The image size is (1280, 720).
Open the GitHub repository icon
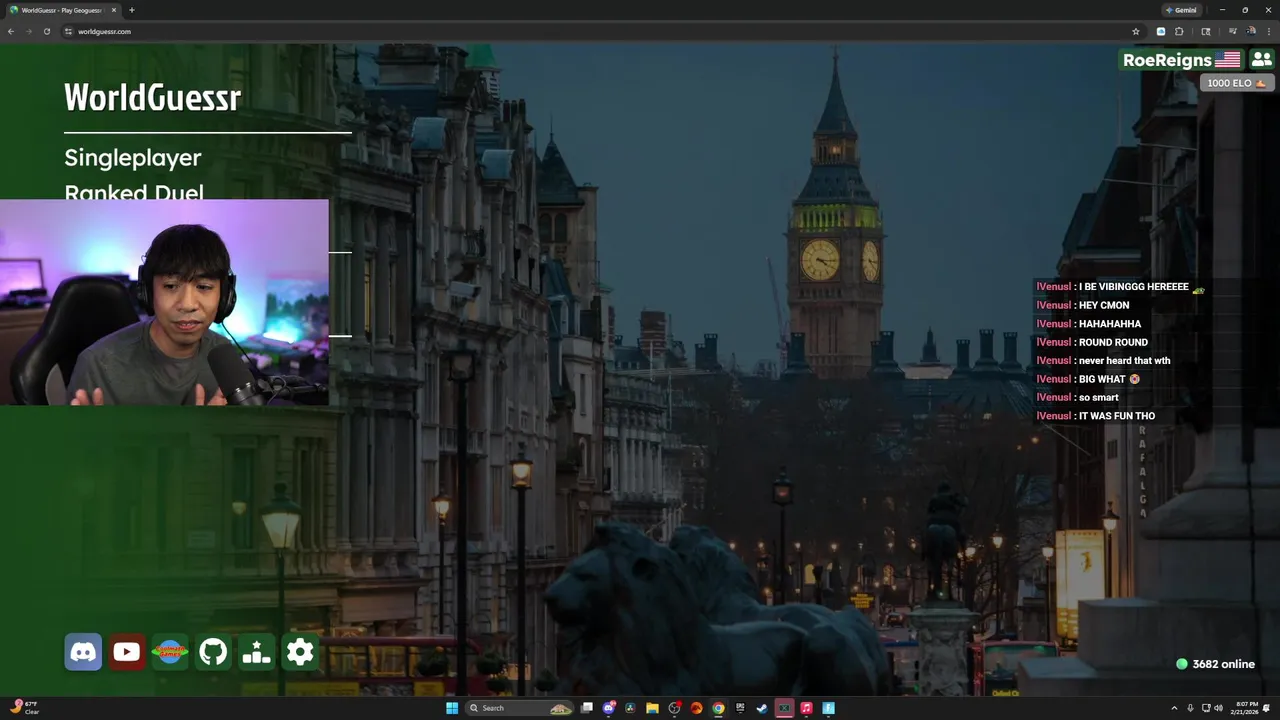(x=213, y=653)
